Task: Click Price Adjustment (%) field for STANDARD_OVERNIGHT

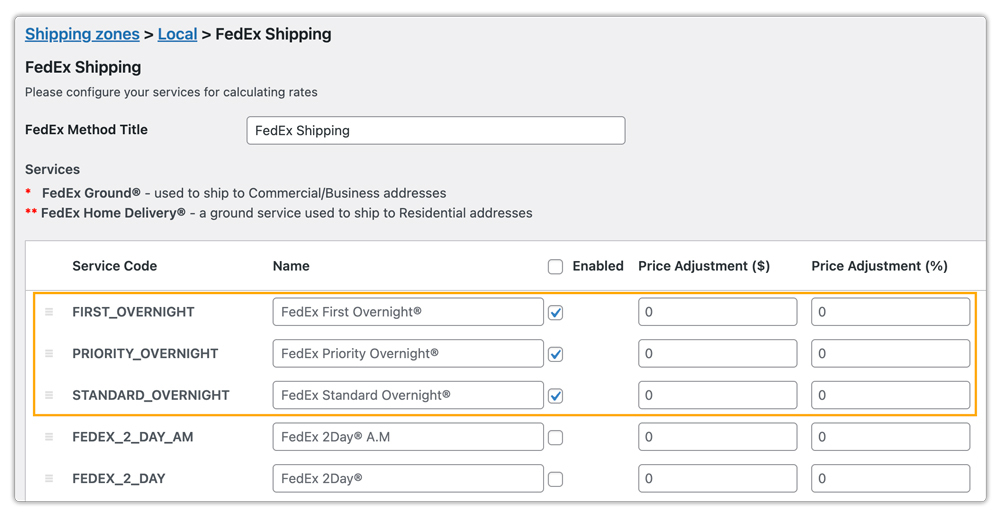Action: point(890,395)
